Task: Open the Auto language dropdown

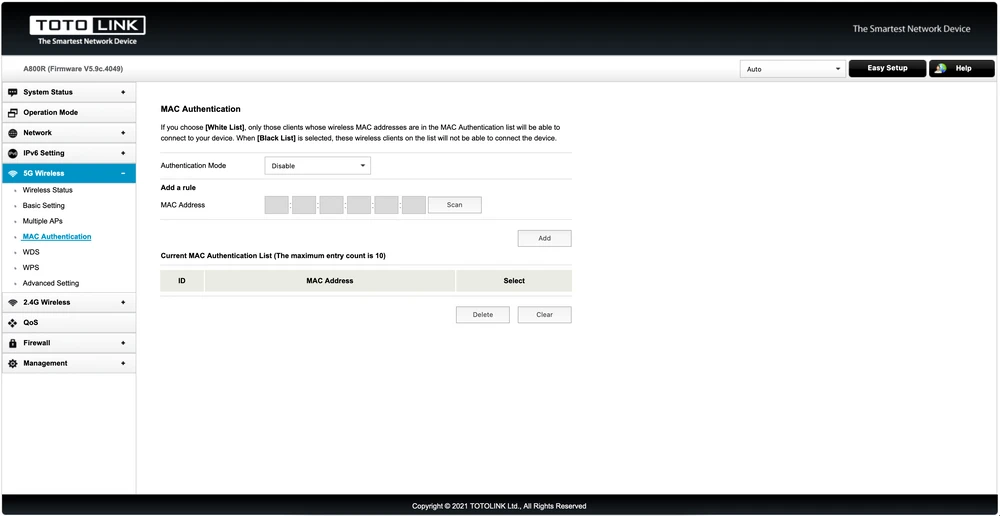Action: click(792, 69)
